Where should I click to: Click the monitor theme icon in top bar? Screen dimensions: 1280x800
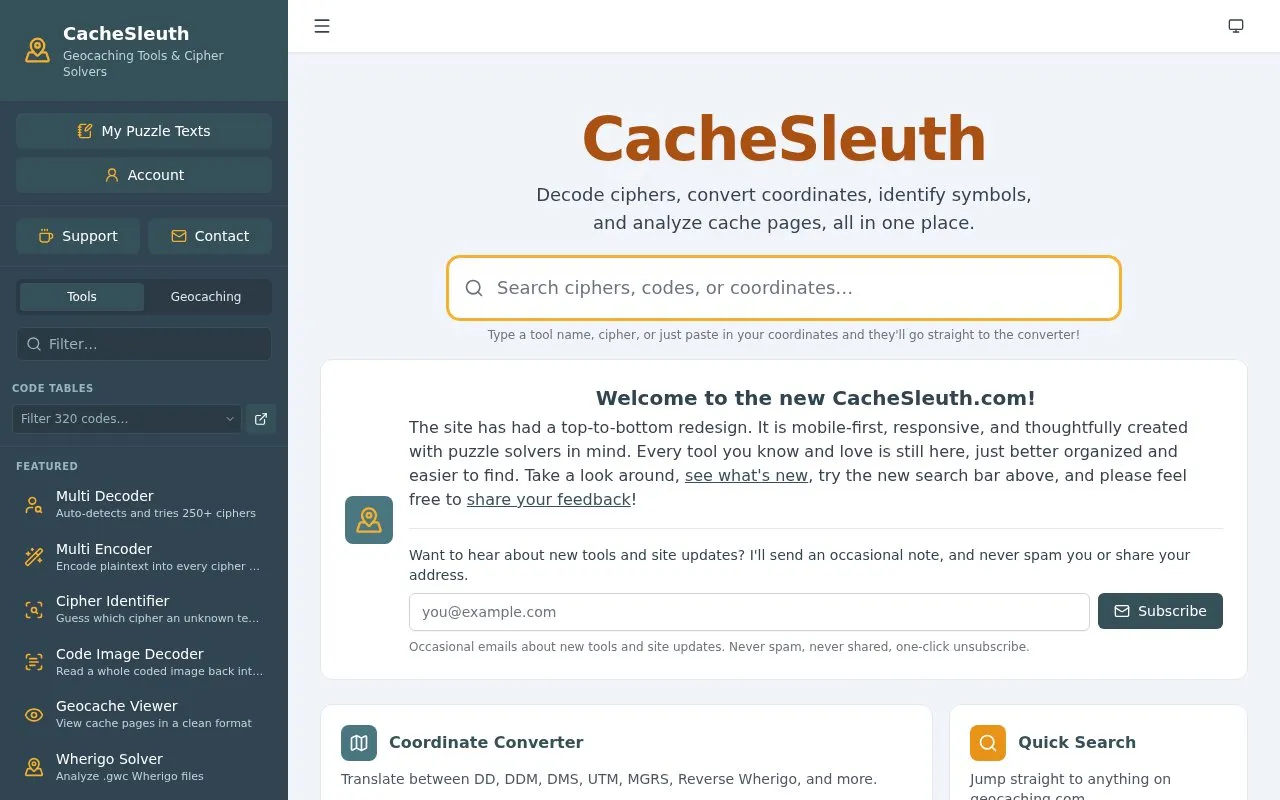pos(1236,26)
